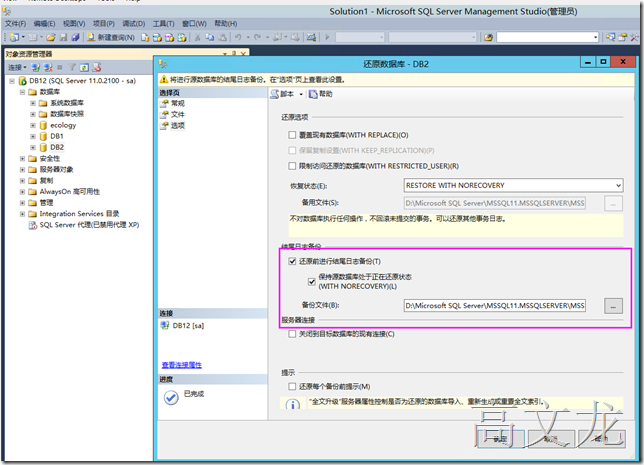Open the 恢复状态 RESTORE WITH NORECOVERY dropdown
Viewport: 644px width, 465px height.
(x=513, y=185)
